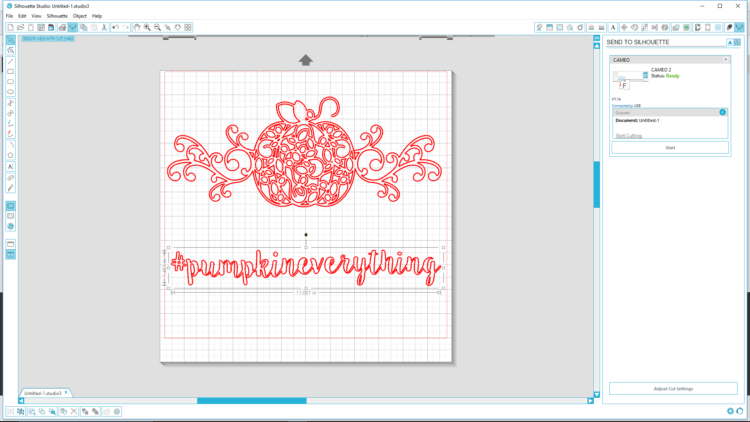Open the Page Settings panel icon
Viewport: 750px width, 422px height.
697,28
